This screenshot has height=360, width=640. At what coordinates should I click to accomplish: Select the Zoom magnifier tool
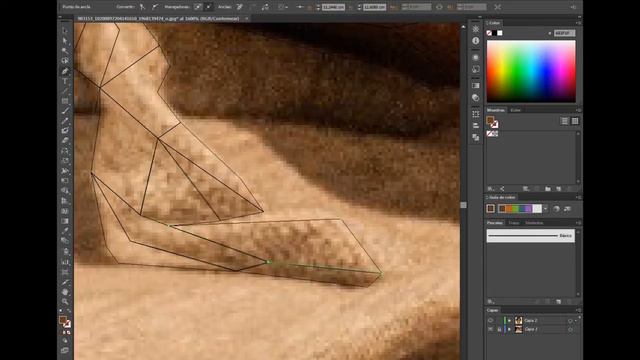click(x=65, y=302)
